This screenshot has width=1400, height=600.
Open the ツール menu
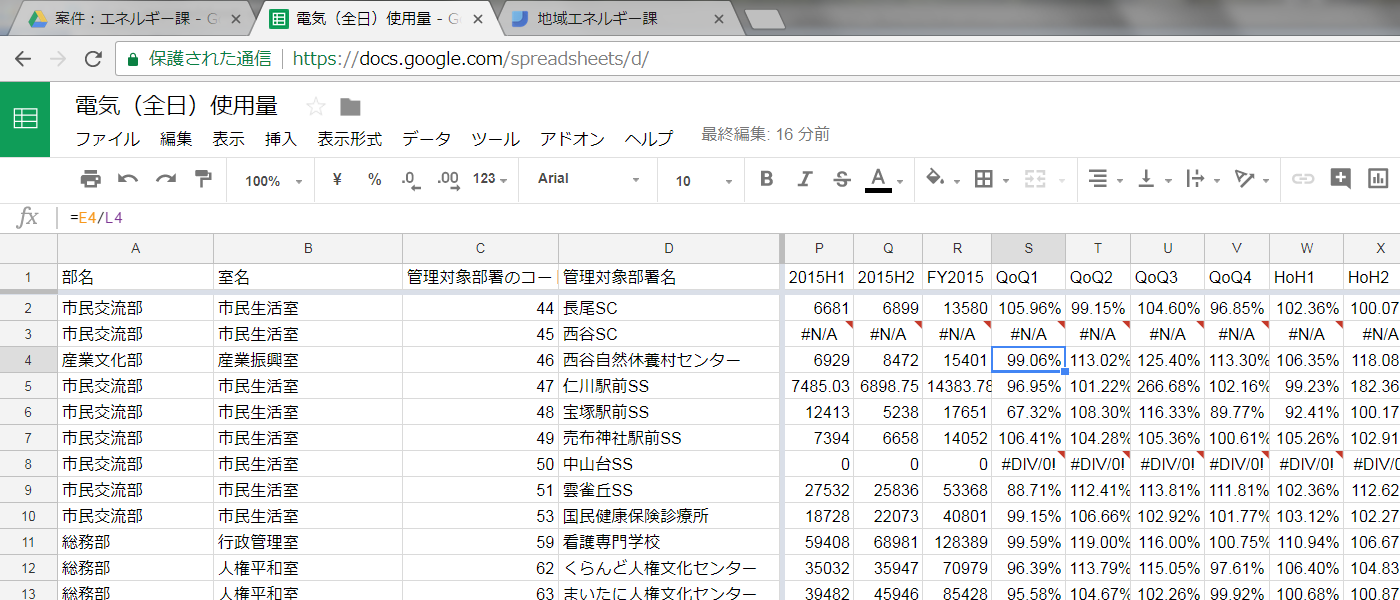[495, 139]
